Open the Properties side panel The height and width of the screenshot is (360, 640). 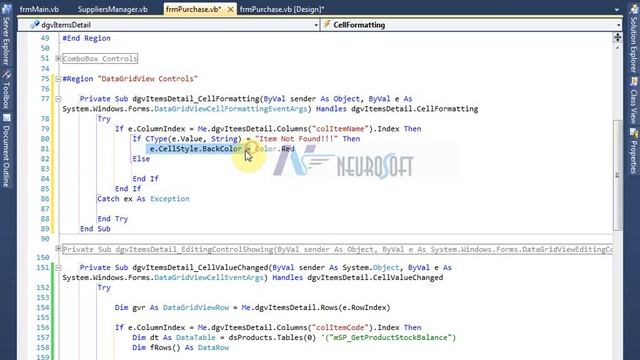click(x=633, y=157)
